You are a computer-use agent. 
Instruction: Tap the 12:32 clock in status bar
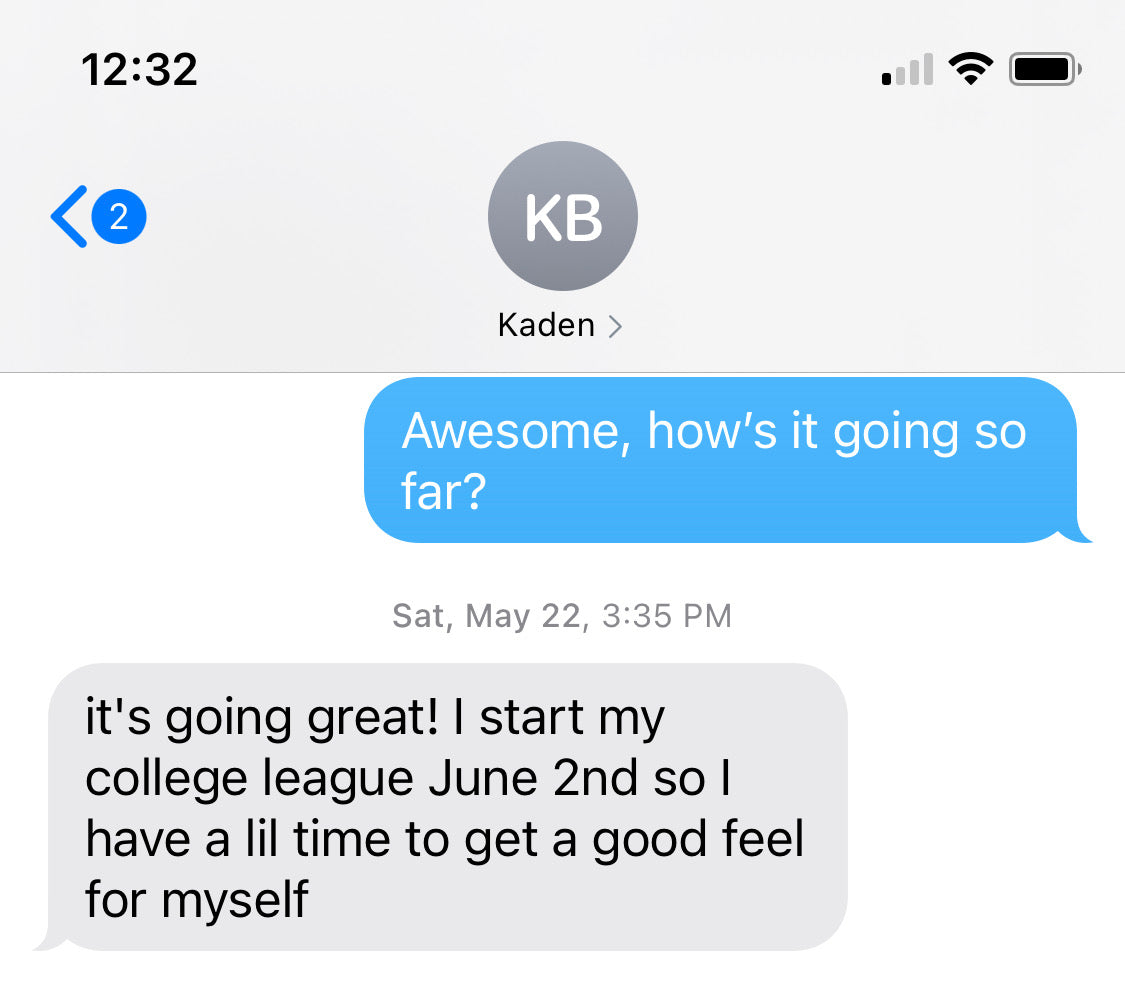(x=139, y=70)
